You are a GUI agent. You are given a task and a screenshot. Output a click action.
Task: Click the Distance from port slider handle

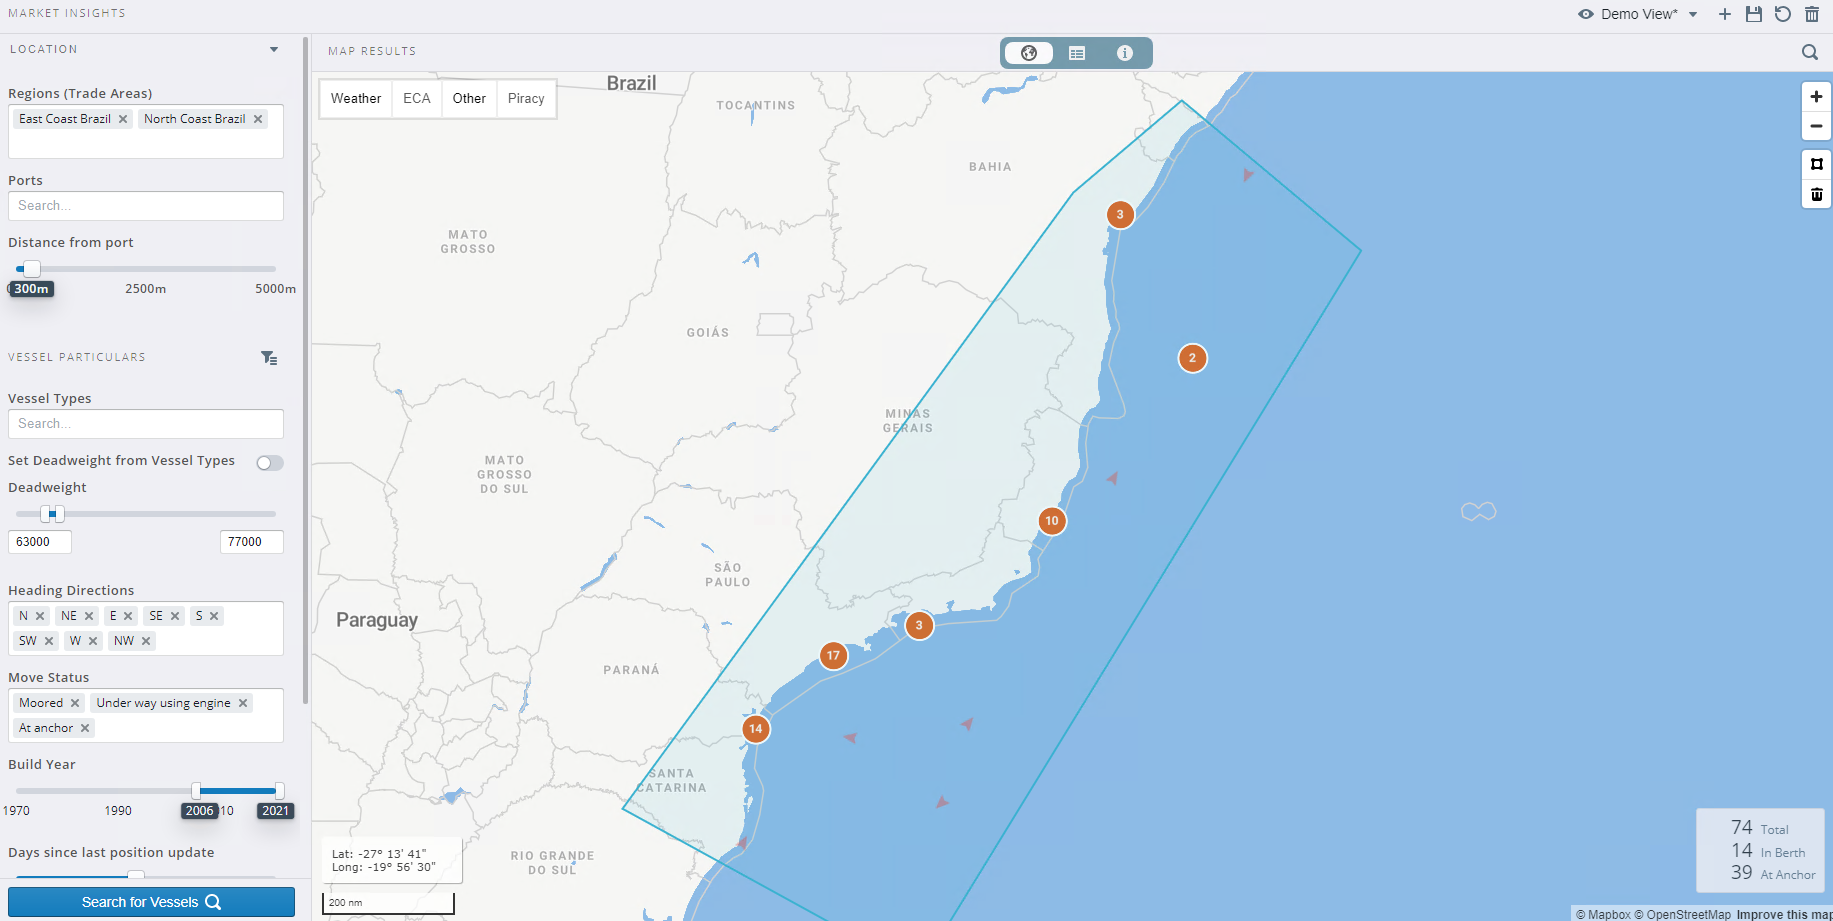[32, 268]
